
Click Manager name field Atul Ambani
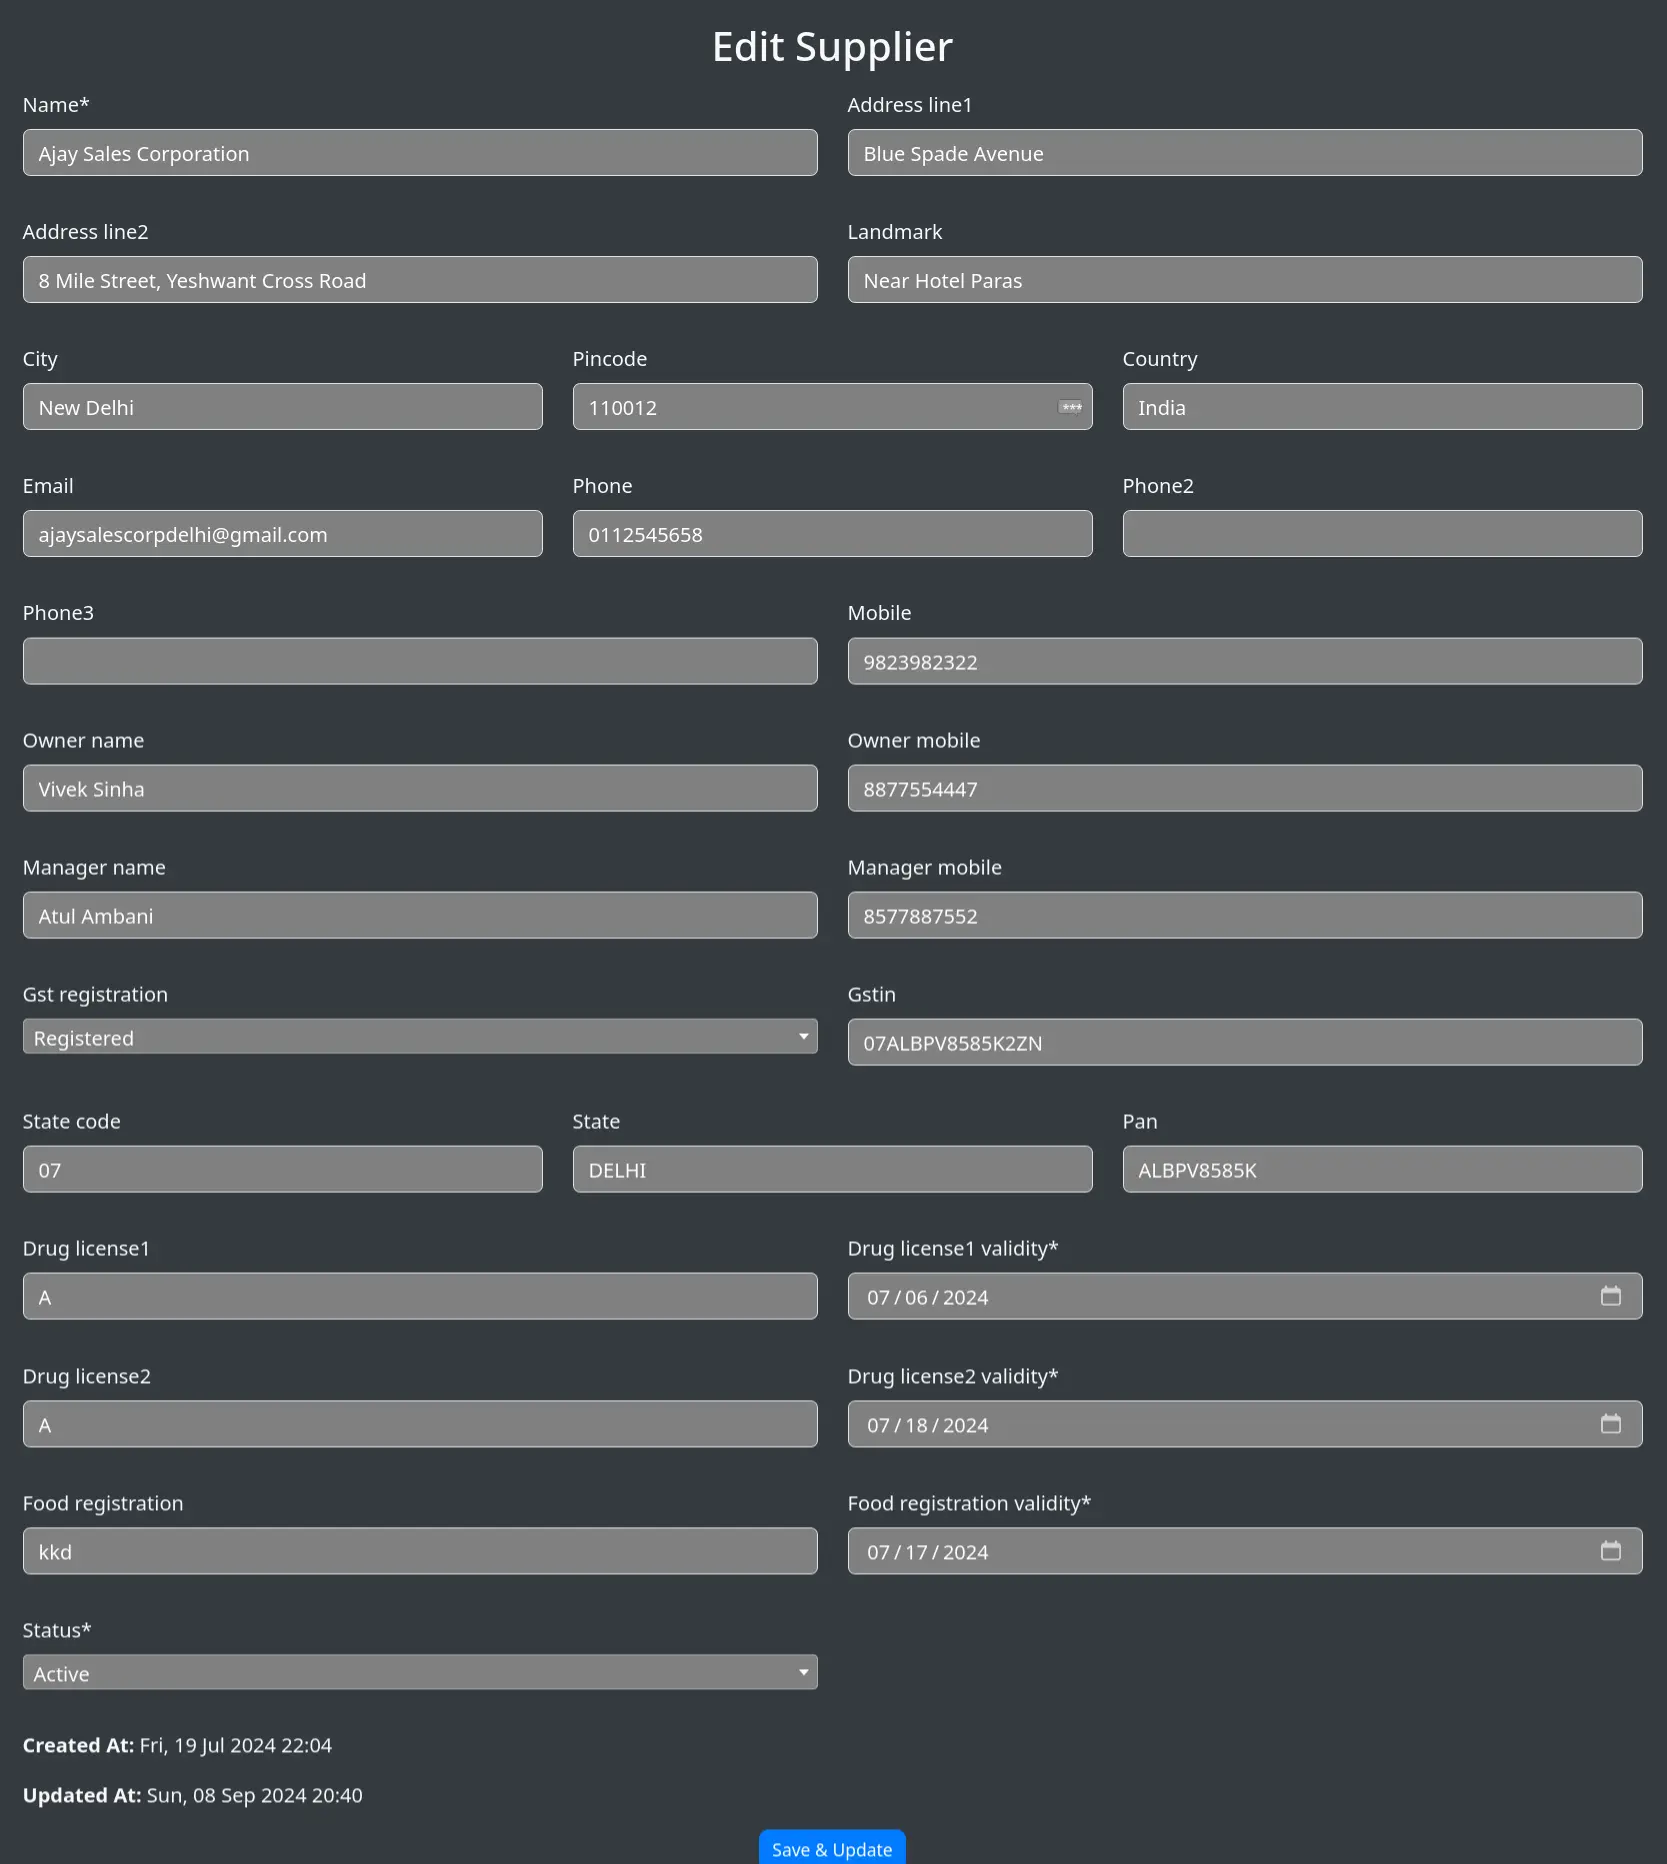tap(420, 915)
